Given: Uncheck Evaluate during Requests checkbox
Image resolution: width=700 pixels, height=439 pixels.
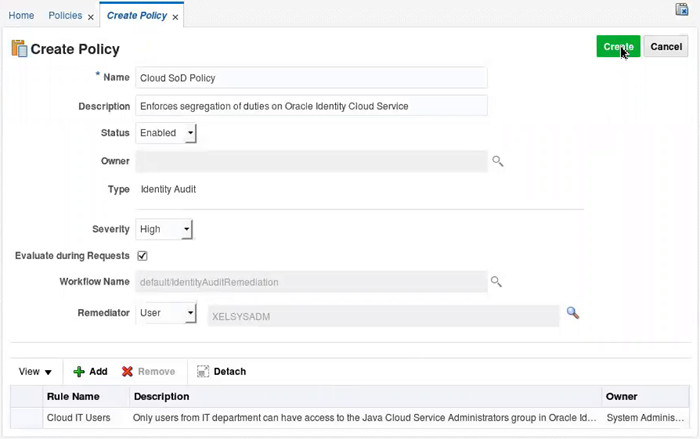Looking at the screenshot, I should (142, 256).
